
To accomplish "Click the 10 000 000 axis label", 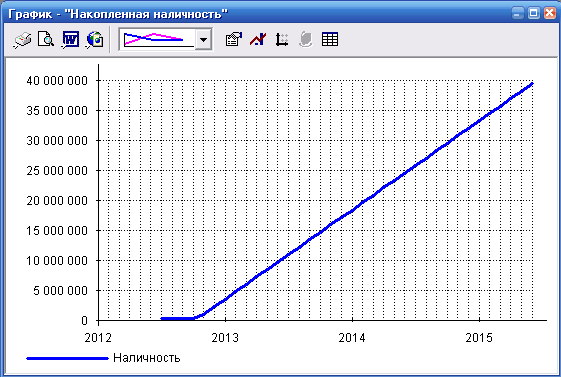I will 57,261.
